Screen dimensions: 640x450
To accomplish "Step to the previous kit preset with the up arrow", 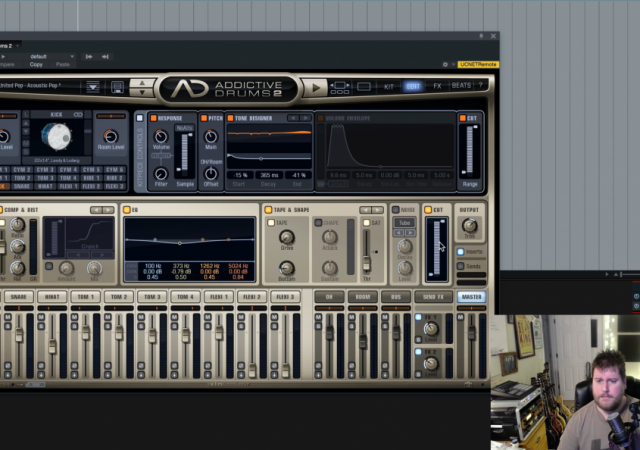I will (x=142, y=83).
